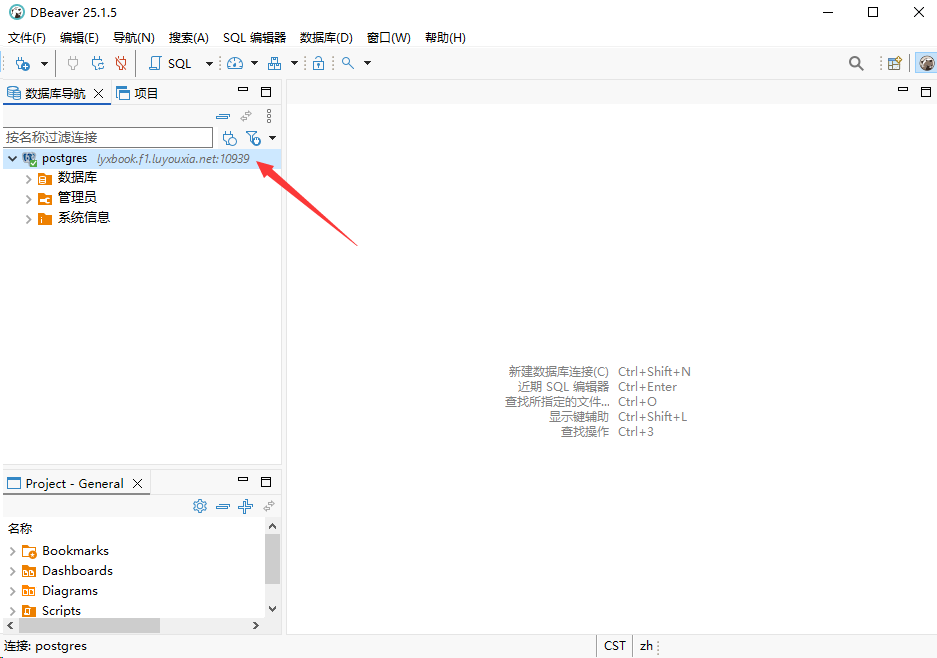Switch to the 项目 tab
937x658 pixels.
(x=137, y=93)
